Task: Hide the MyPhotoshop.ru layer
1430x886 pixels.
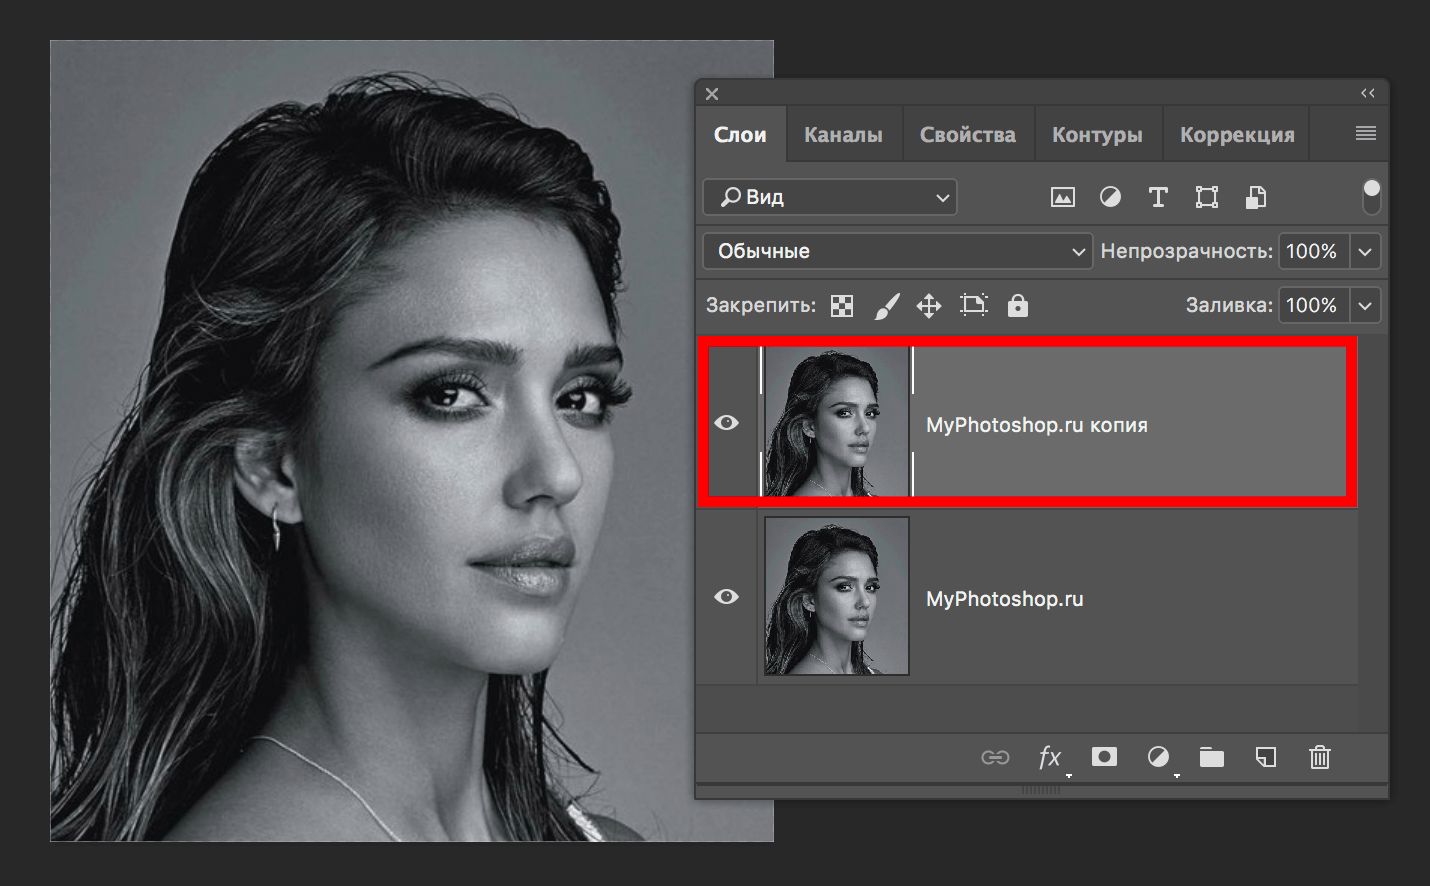Action: tap(727, 597)
